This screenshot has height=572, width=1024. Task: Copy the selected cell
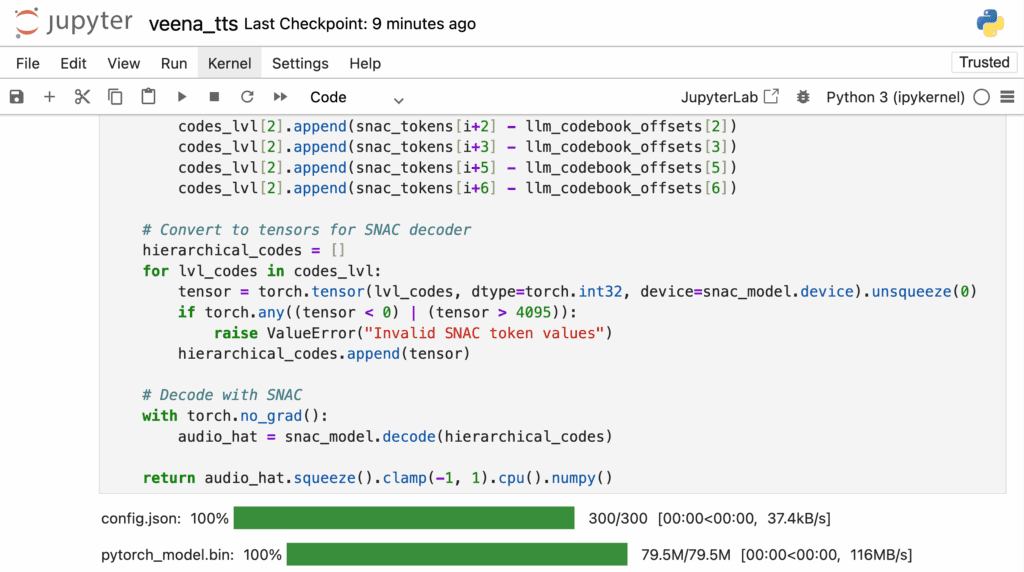pos(115,97)
